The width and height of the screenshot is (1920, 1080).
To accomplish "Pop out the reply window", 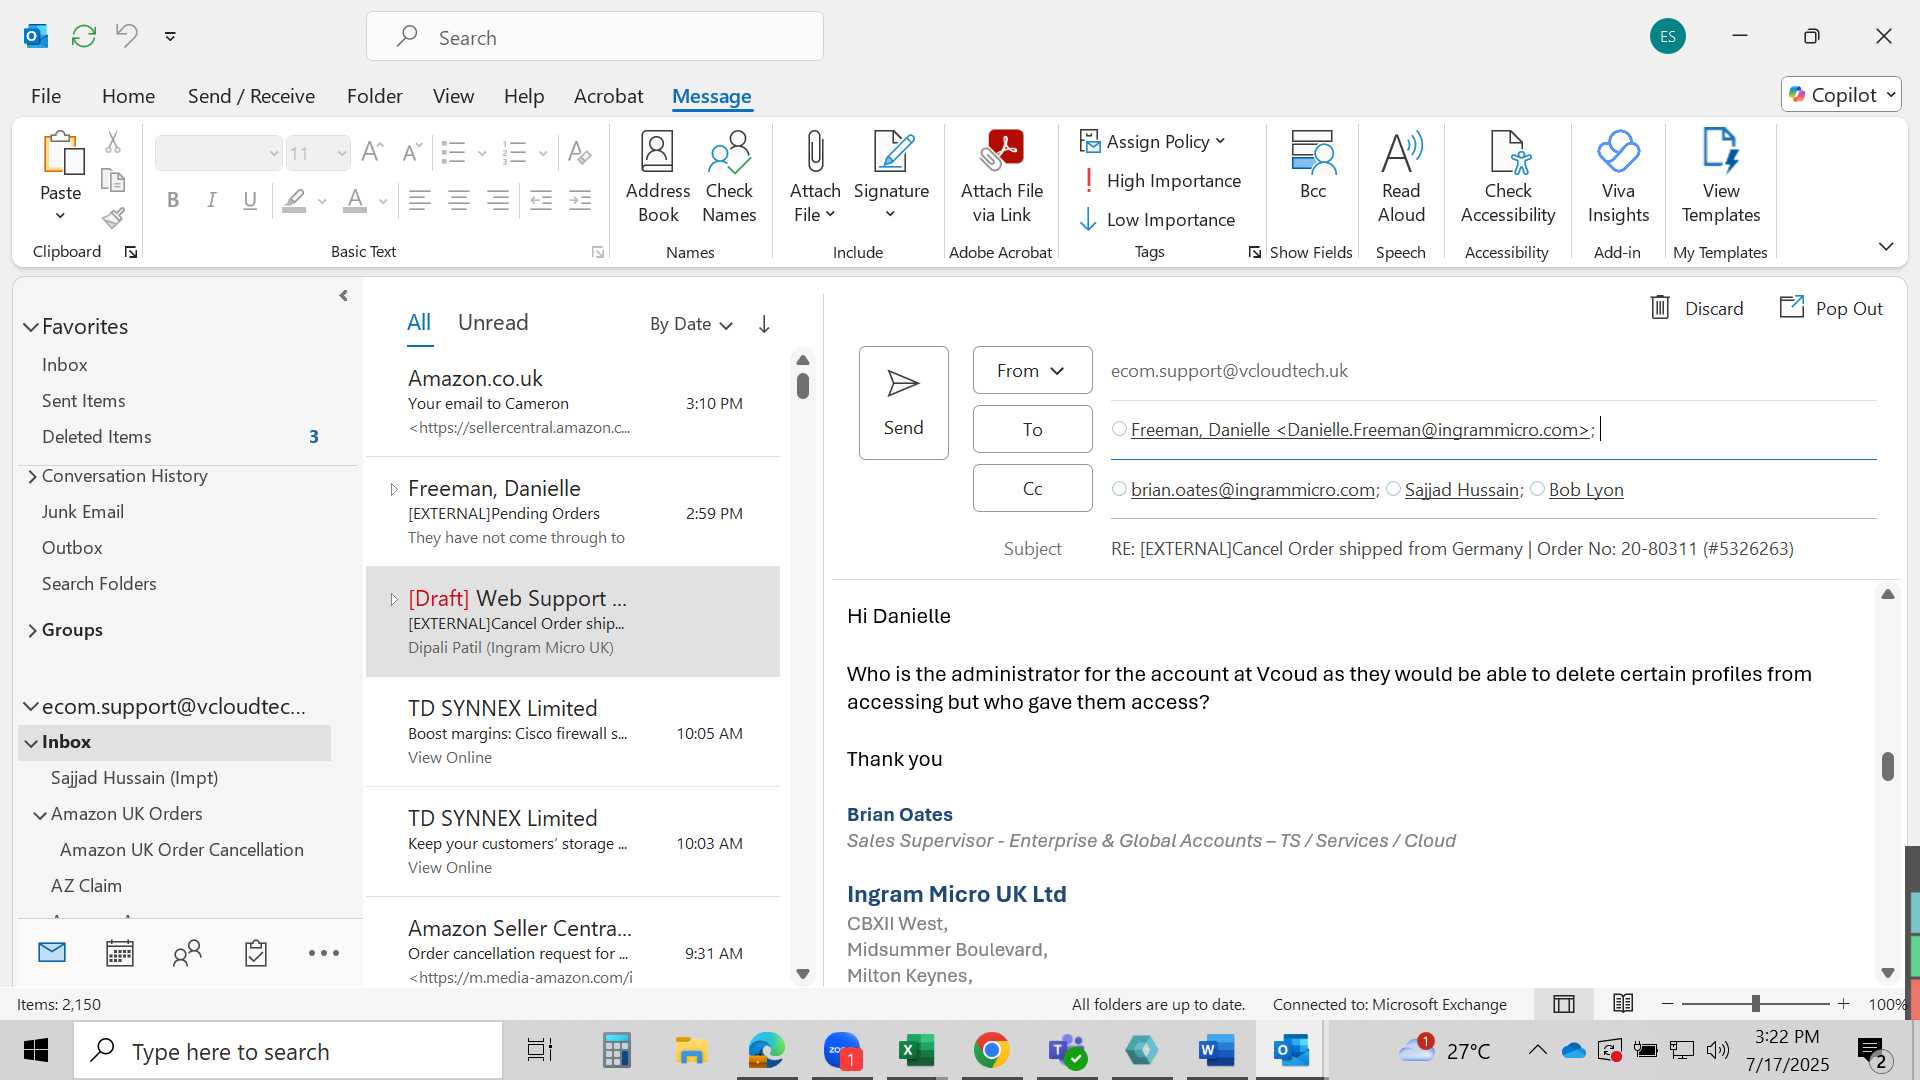I will click(1831, 308).
